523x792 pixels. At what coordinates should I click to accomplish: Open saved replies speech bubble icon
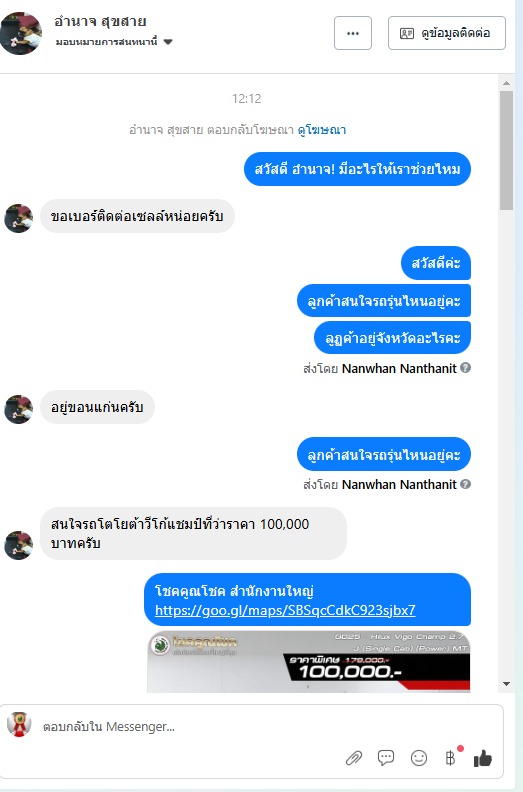[x=386, y=757]
